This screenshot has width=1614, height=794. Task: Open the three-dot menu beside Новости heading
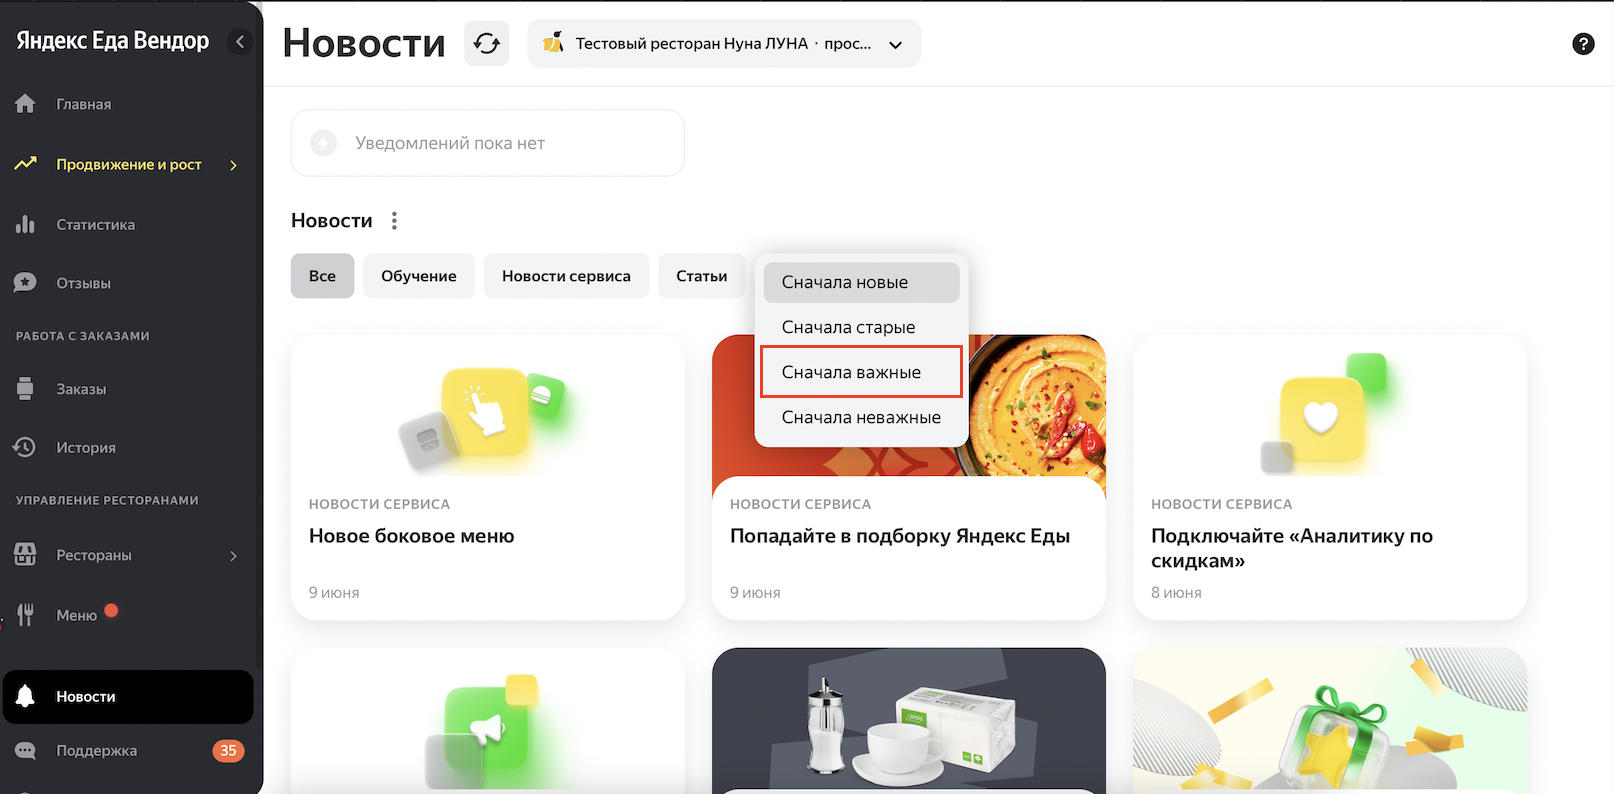[395, 221]
